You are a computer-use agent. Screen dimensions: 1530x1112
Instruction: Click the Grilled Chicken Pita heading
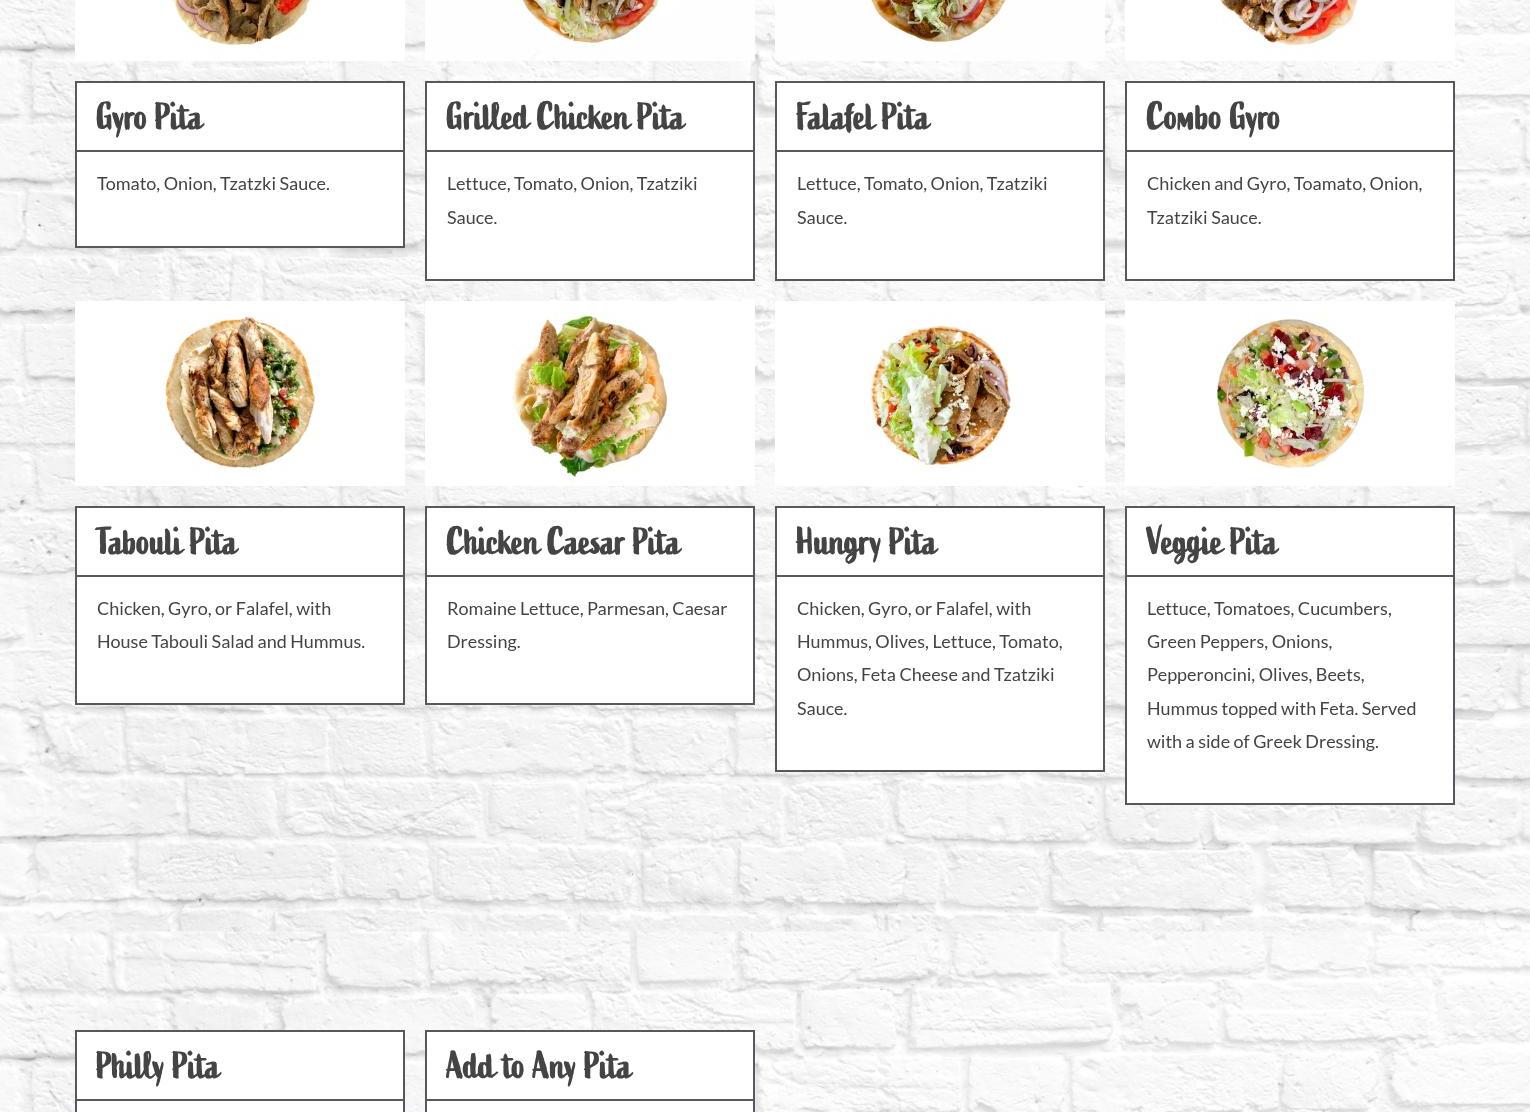point(566,118)
